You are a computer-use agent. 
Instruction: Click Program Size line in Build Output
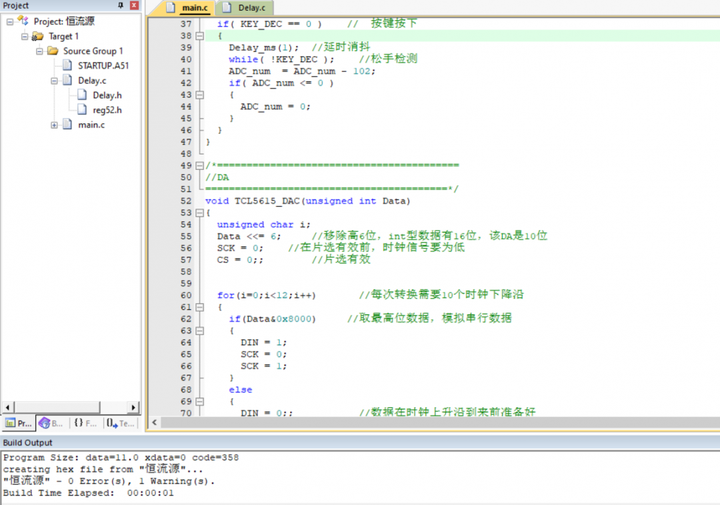tap(121, 458)
